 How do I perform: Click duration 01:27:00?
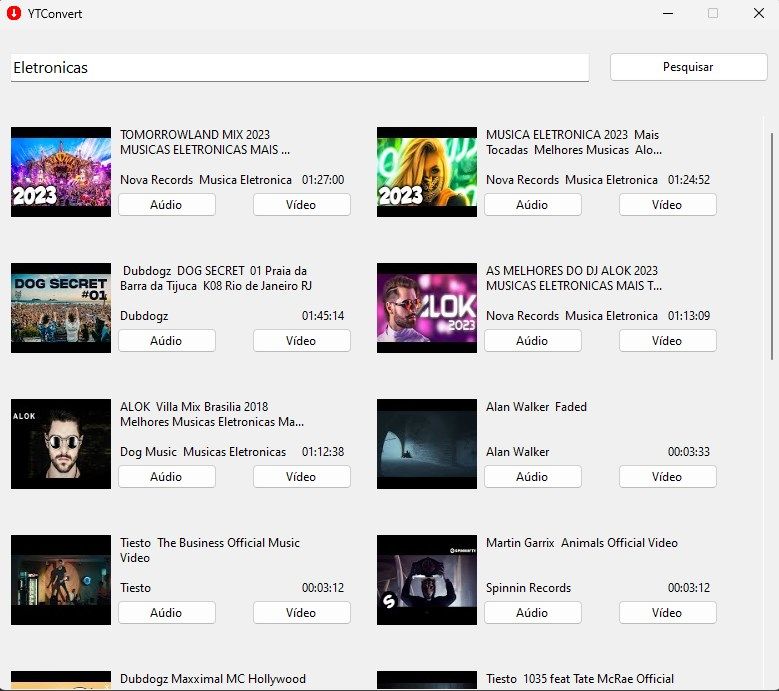point(323,180)
